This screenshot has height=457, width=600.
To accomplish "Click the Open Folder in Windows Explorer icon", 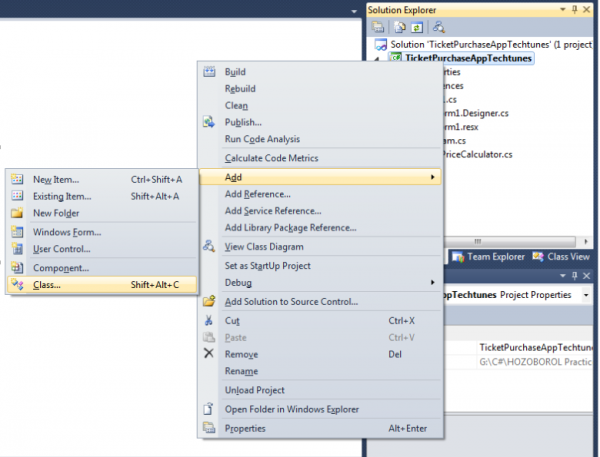I will point(209,409).
